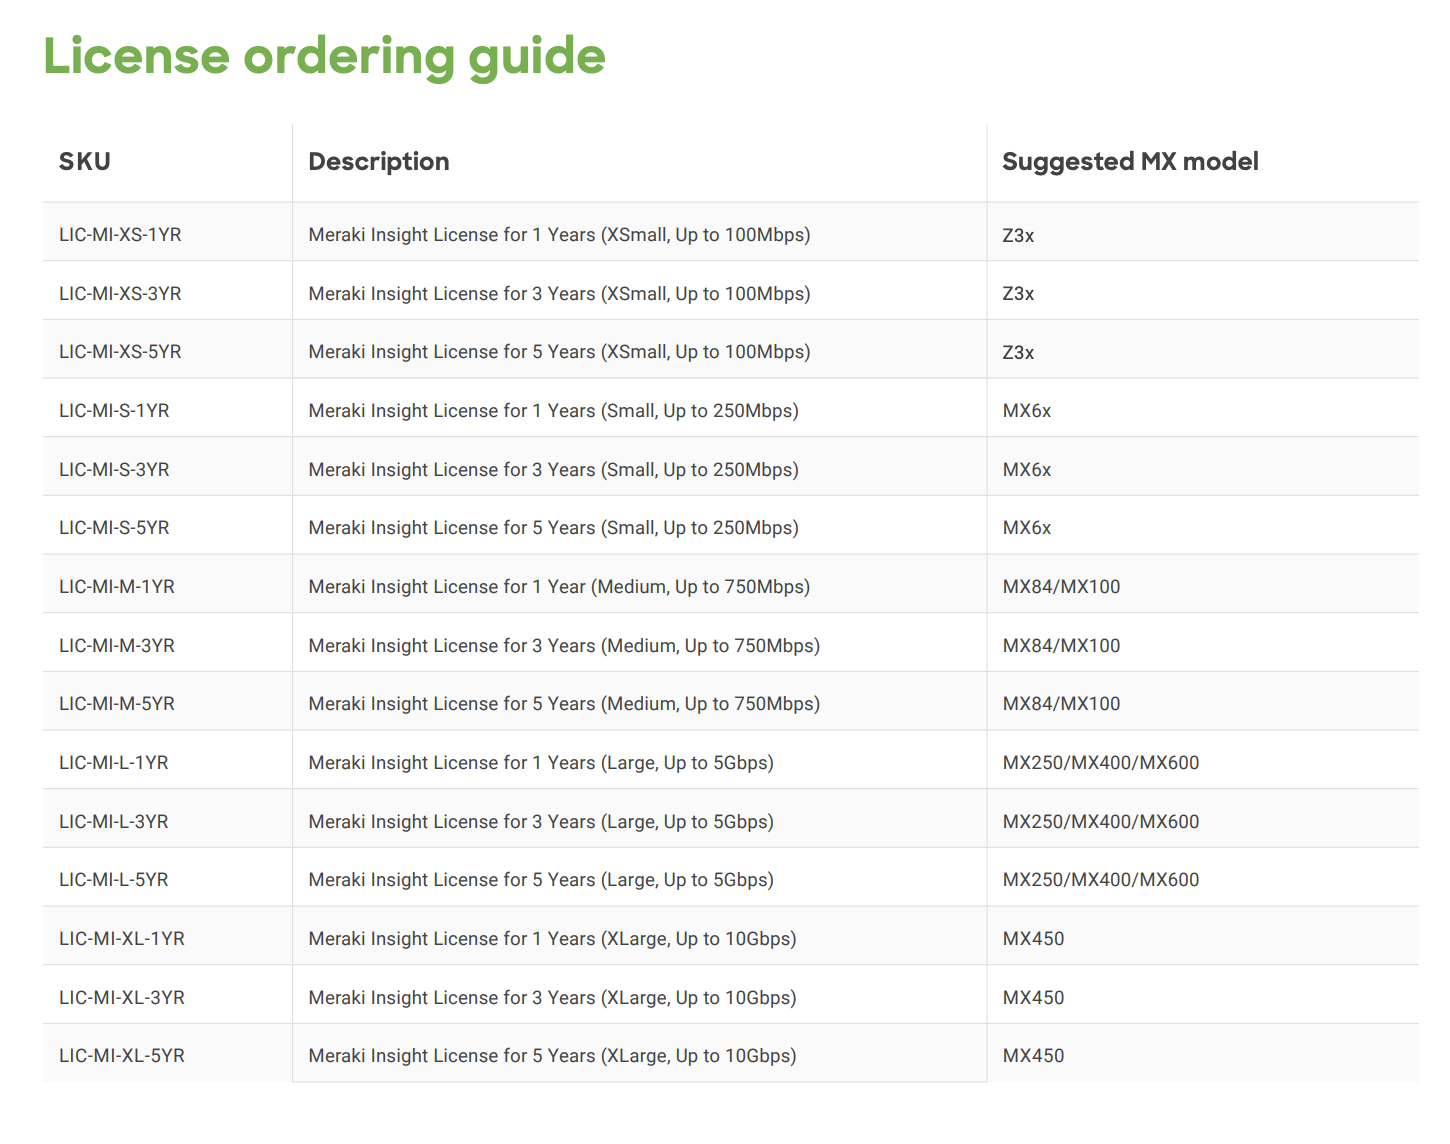Select the LIC-MI-XS-3YR SKU cell
The image size is (1450, 1144).
click(121, 293)
